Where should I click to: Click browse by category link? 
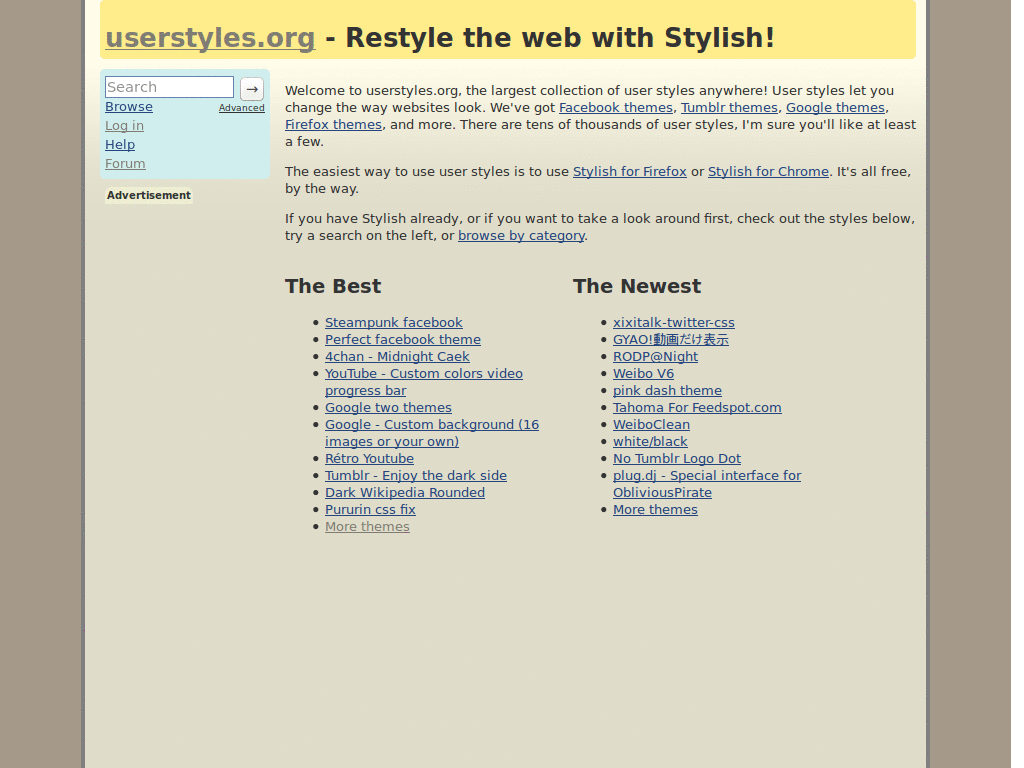521,236
